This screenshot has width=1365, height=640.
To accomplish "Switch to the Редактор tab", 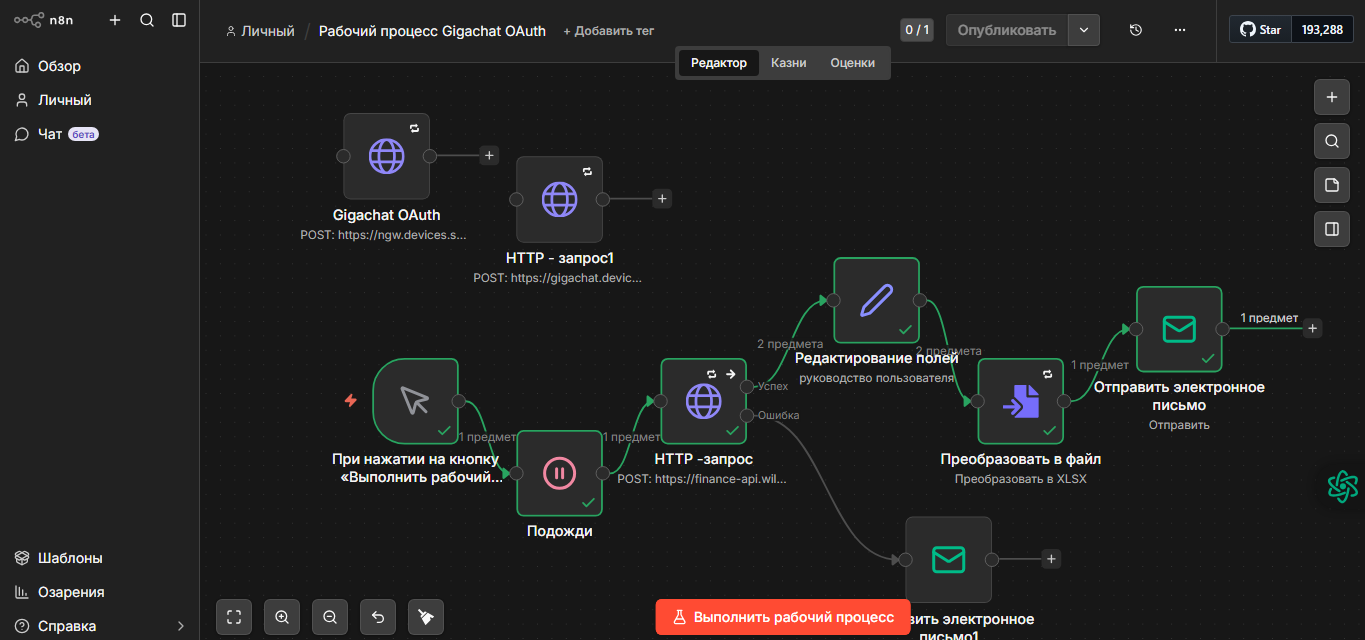I will click(x=718, y=63).
